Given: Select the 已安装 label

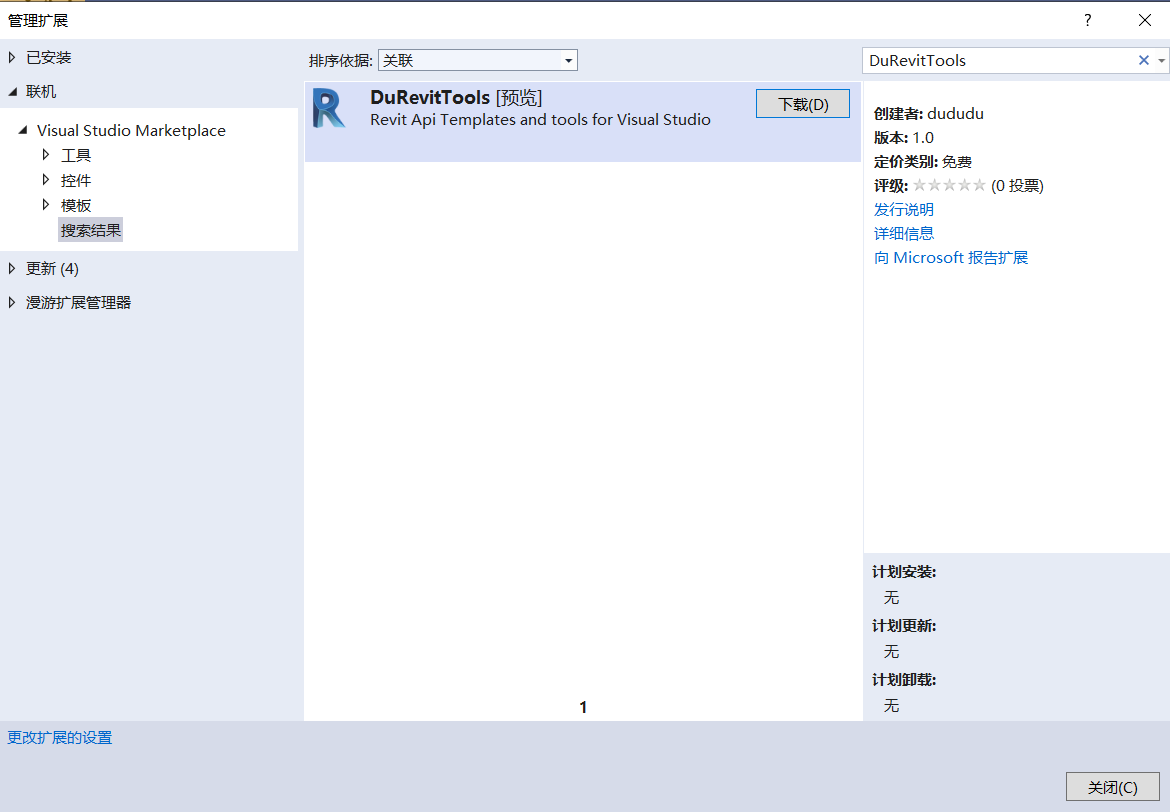Looking at the screenshot, I should tap(49, 57).
